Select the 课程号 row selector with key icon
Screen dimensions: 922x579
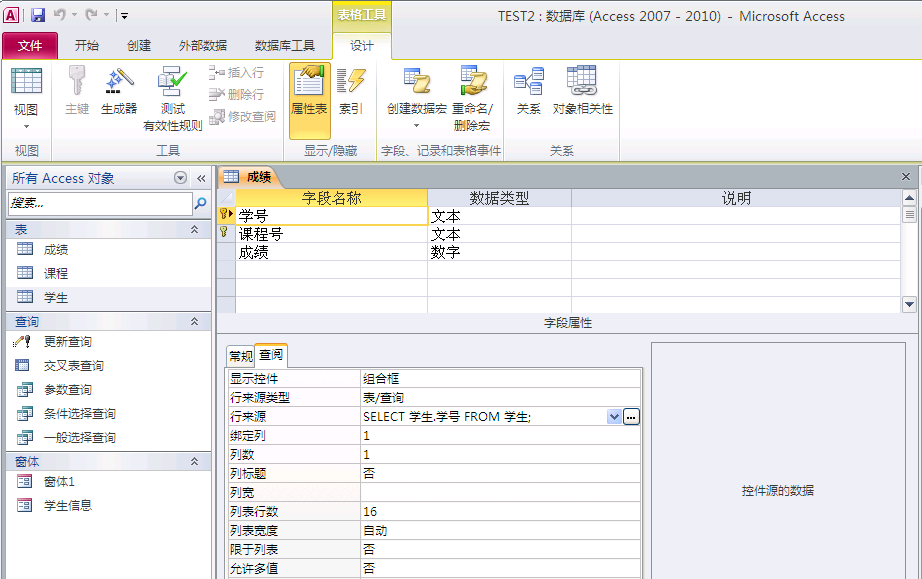(x=226, y=234)
